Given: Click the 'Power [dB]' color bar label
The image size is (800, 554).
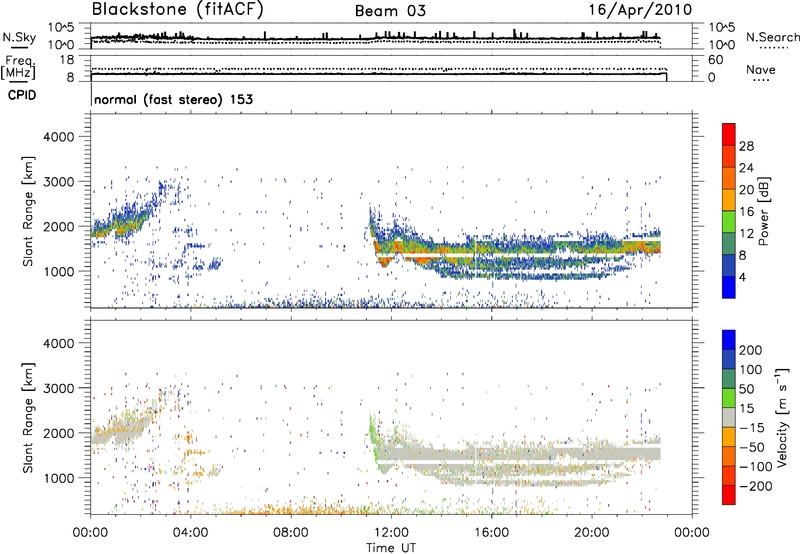Looking at the screenshot, I should click(763, 211).
